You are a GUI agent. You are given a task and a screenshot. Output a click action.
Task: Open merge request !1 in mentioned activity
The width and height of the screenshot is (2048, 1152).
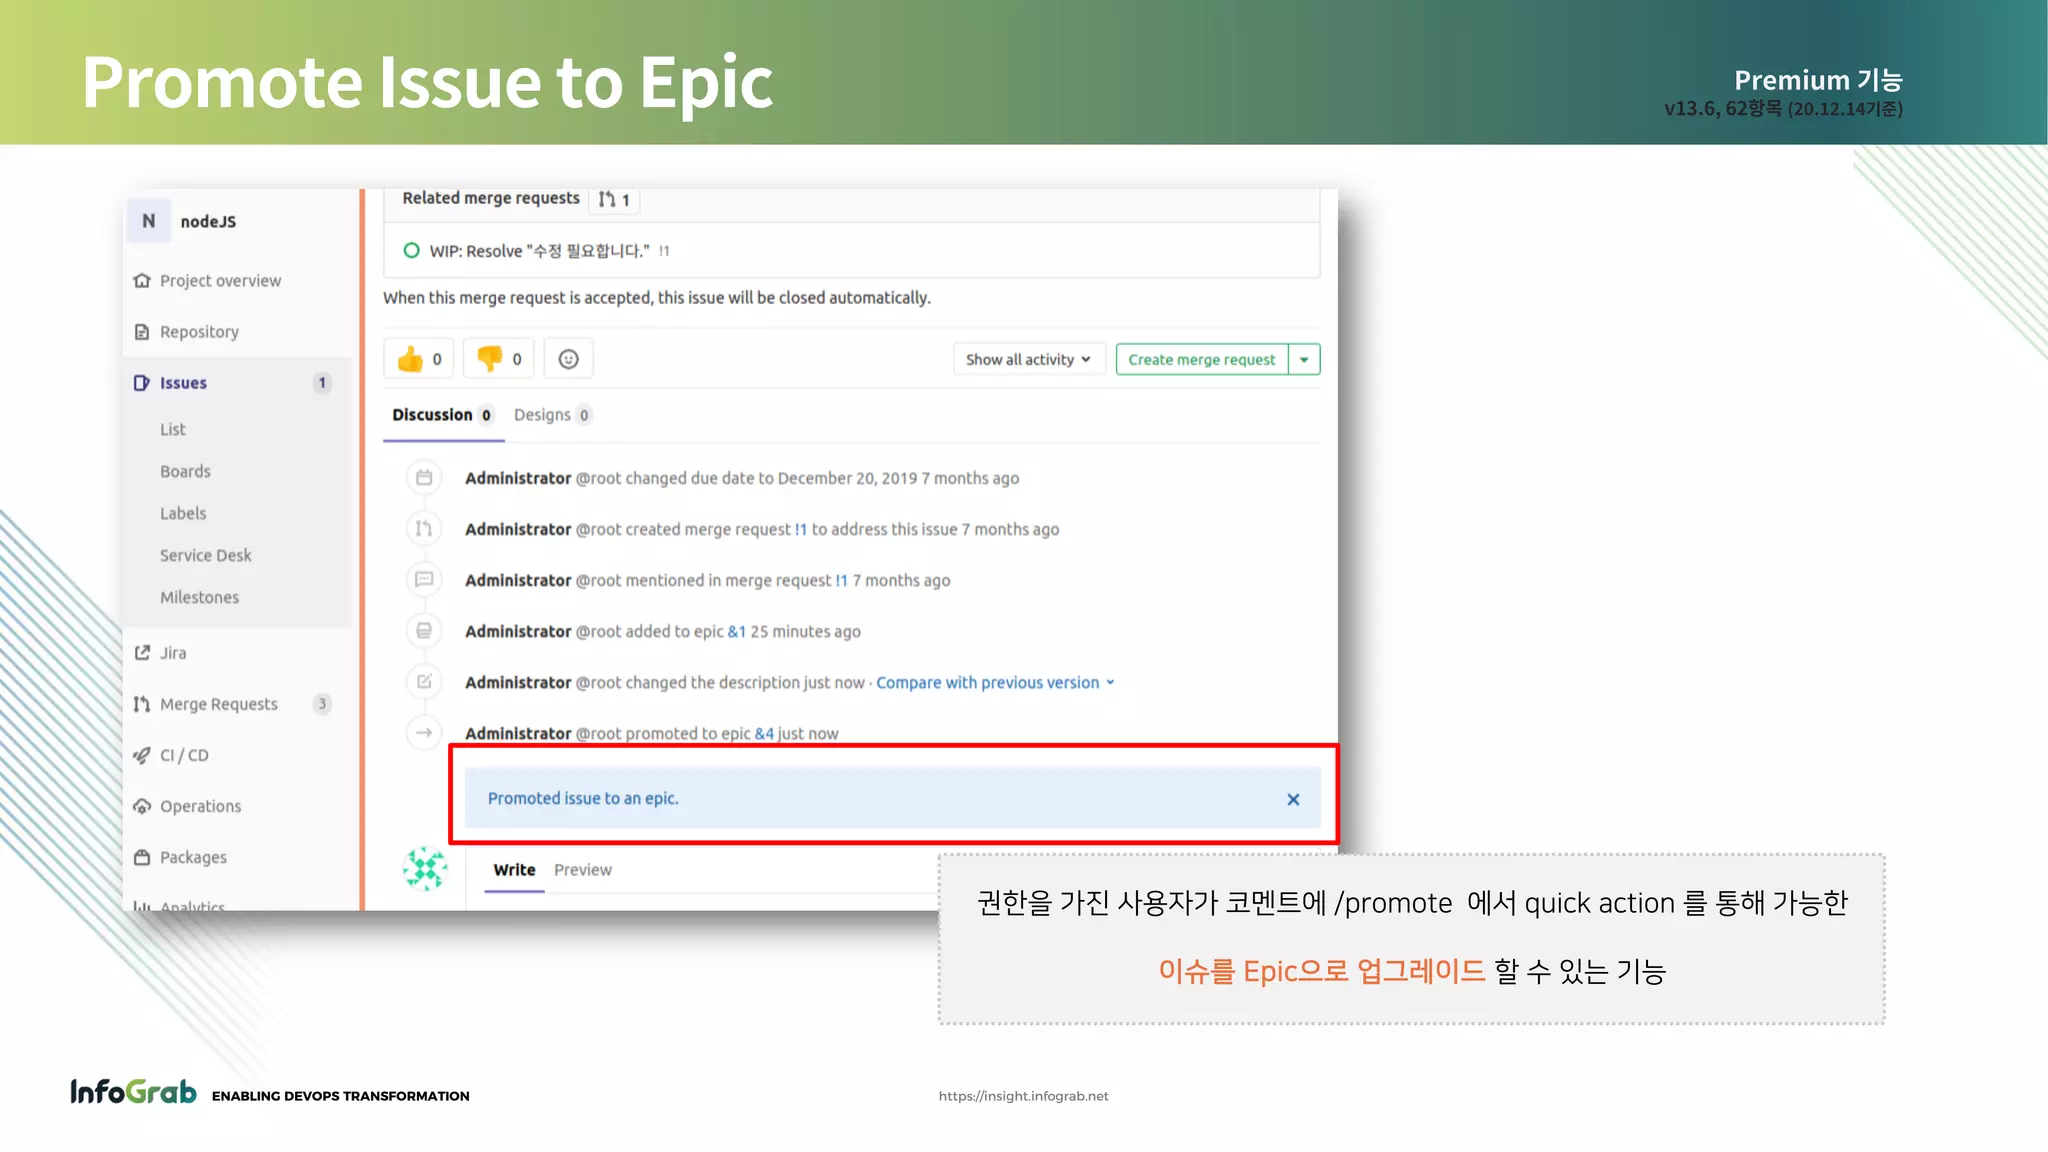click(842, 580)
